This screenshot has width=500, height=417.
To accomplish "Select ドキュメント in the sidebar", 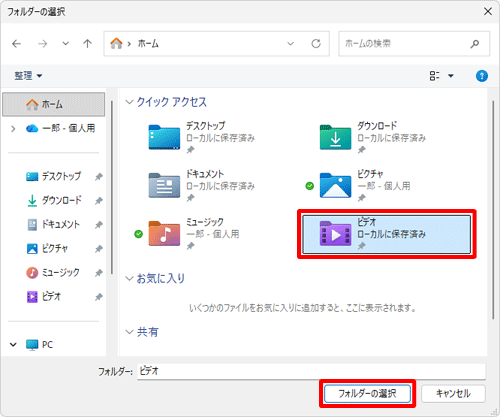I will tap(53, 224).
